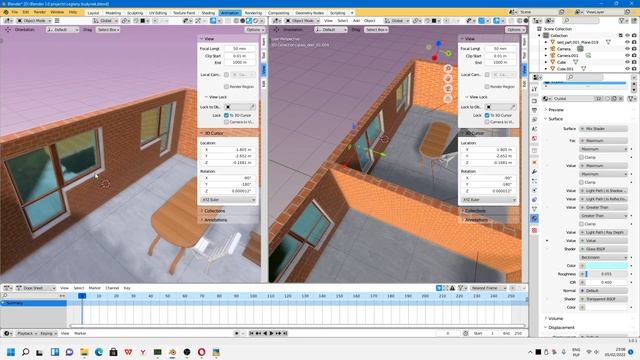
Task: Open File Explorer from the taskbar
Action: click(x=84, y=352)
